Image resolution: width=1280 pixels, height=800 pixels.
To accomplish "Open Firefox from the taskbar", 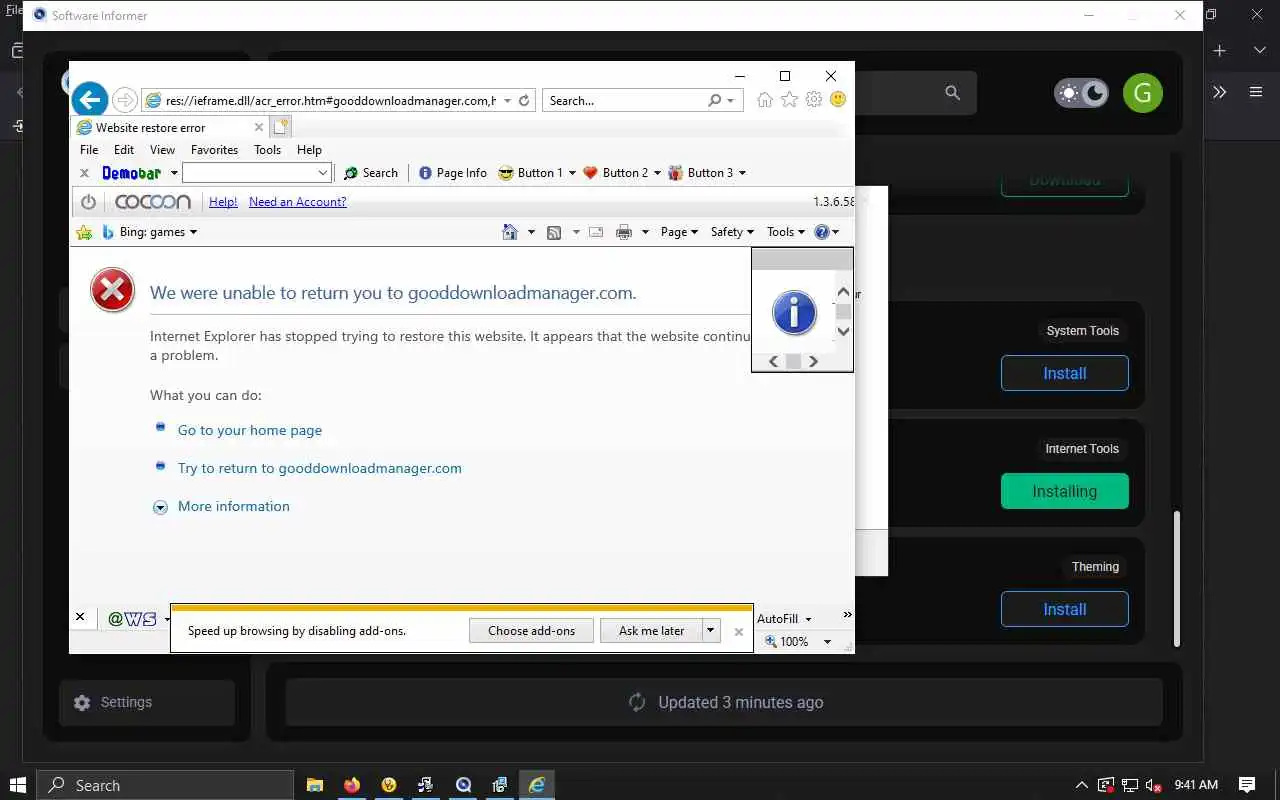I will click(x=351, y=785).
